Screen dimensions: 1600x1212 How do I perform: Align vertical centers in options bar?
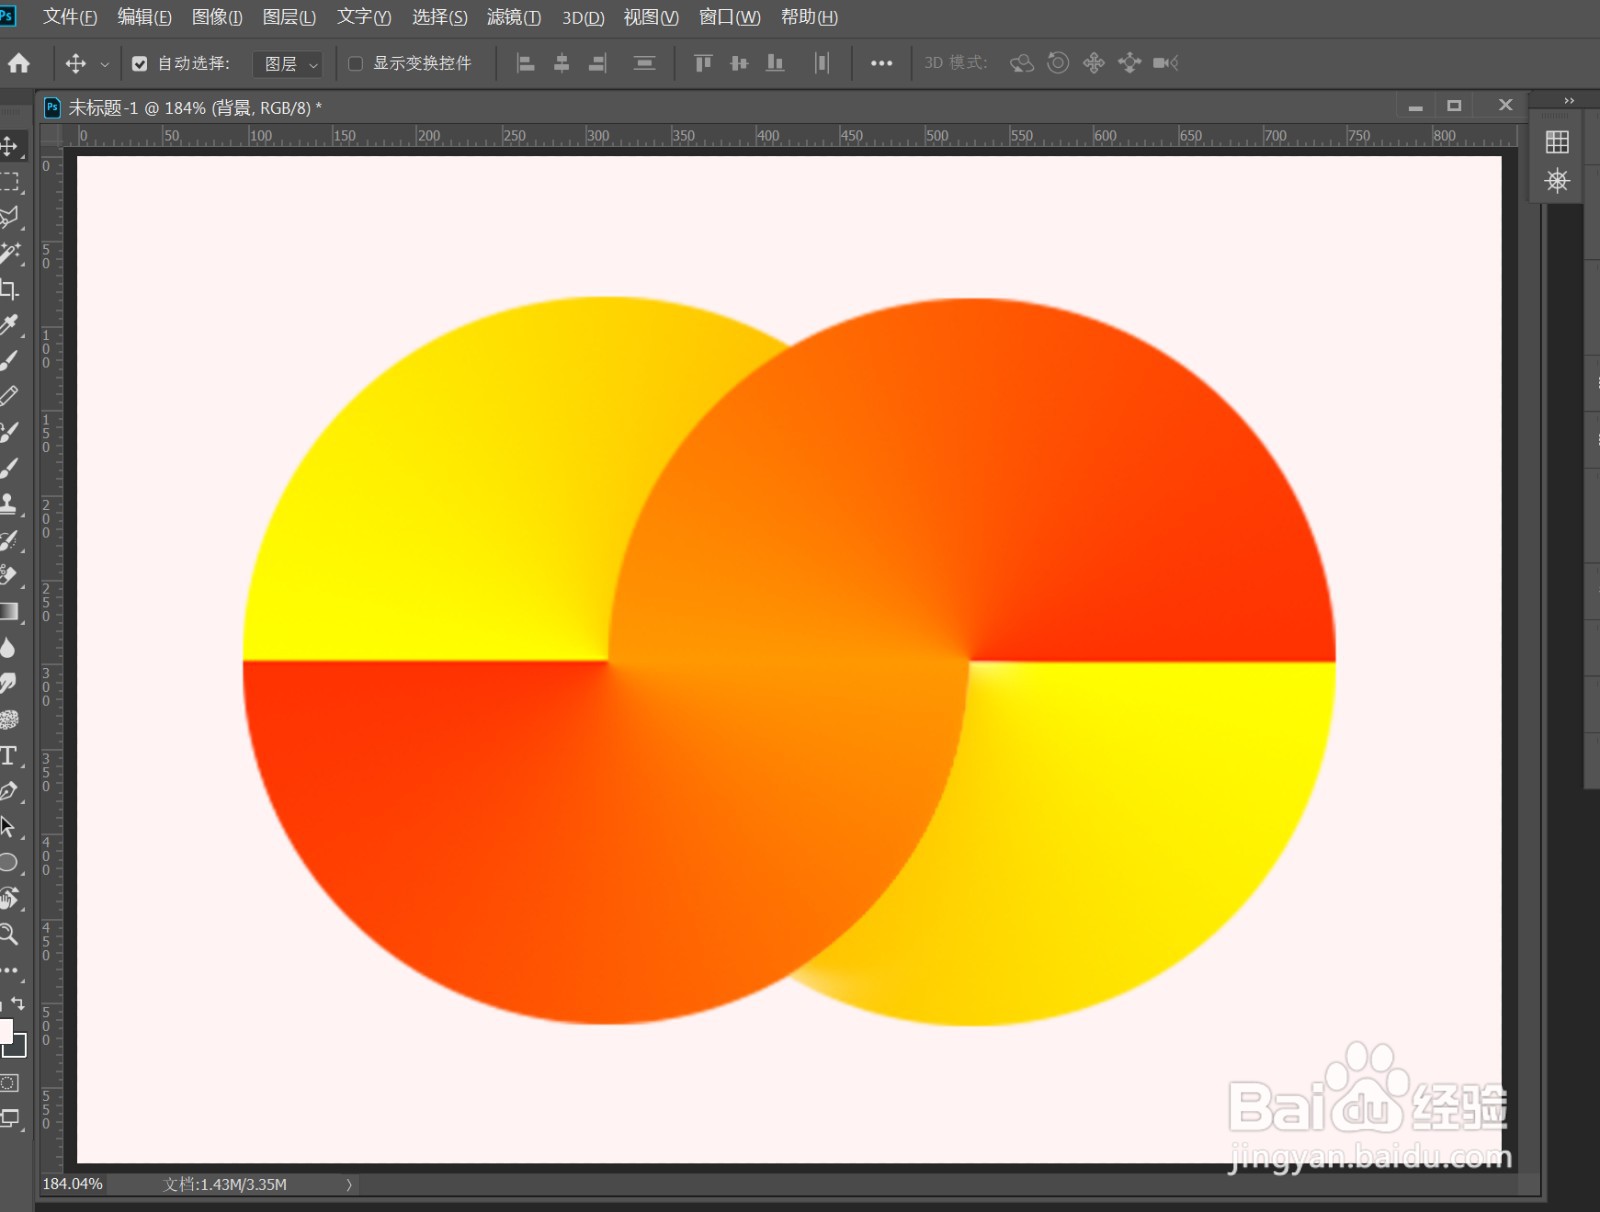click(739, 63)
